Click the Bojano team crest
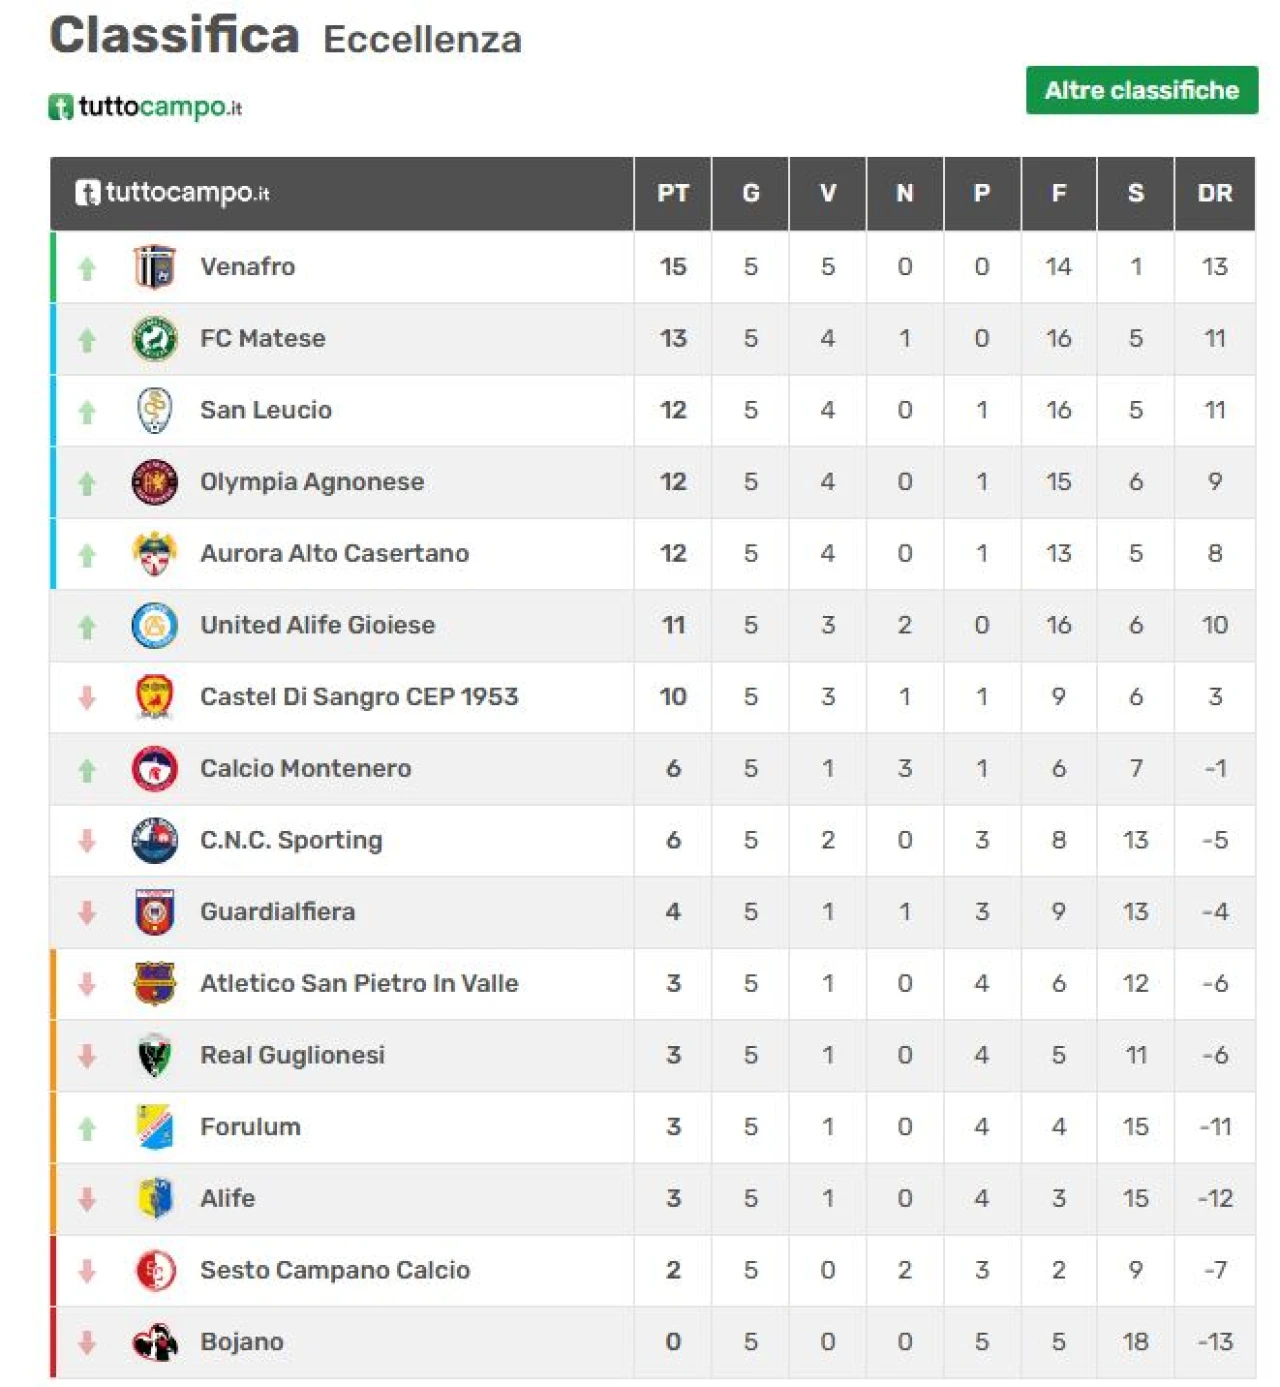This screenshot has width=1280, height=1387. (154, 1342)
